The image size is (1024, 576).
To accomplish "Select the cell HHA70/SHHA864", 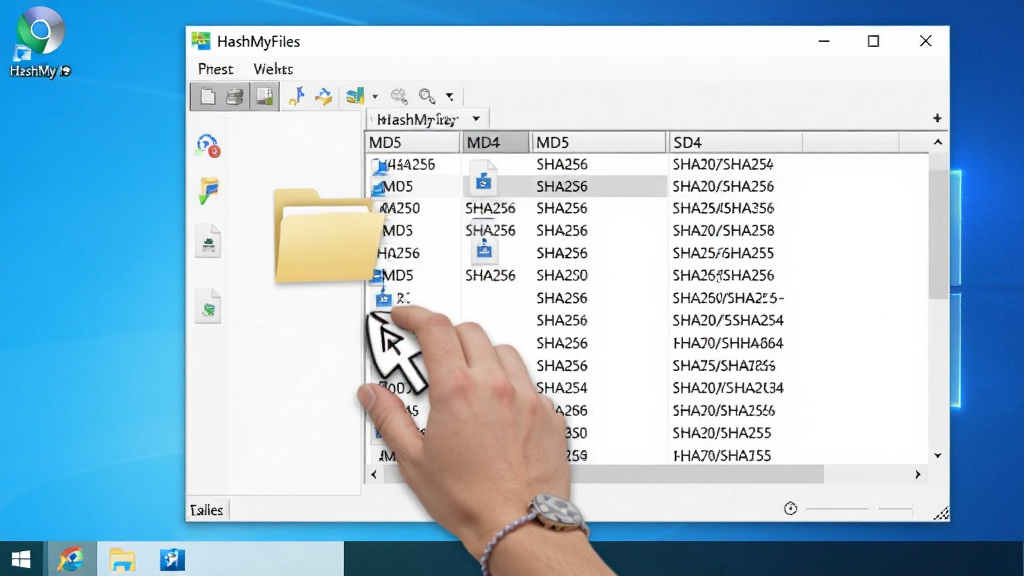I will (x=728, y=343).
